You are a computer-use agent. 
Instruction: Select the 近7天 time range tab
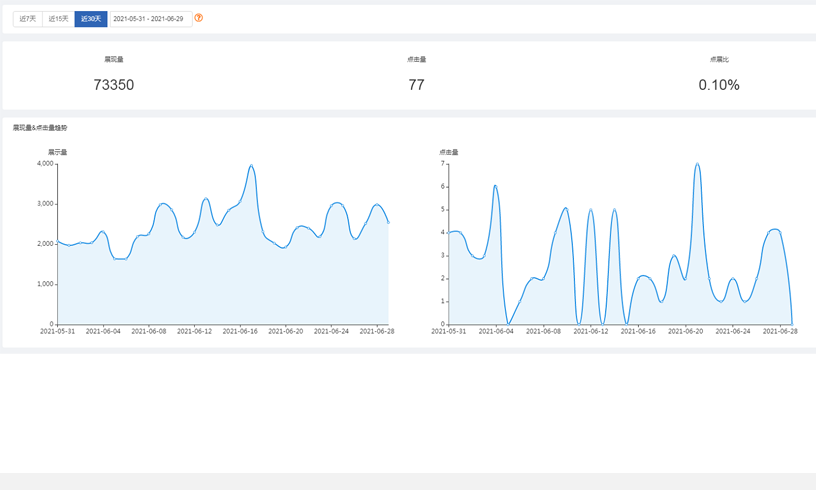(x=28, y=19)
